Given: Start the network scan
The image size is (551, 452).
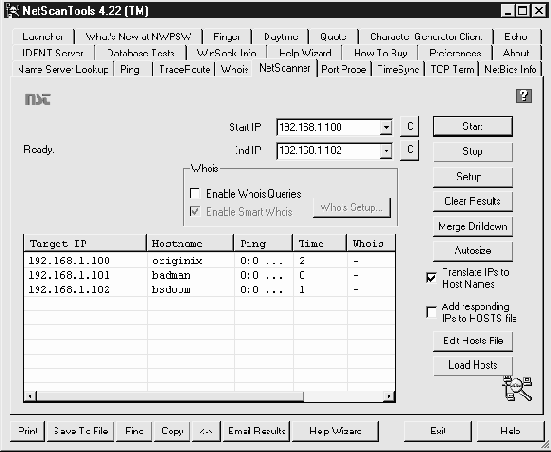Looking at the screenshot, I should coord(473,127).
